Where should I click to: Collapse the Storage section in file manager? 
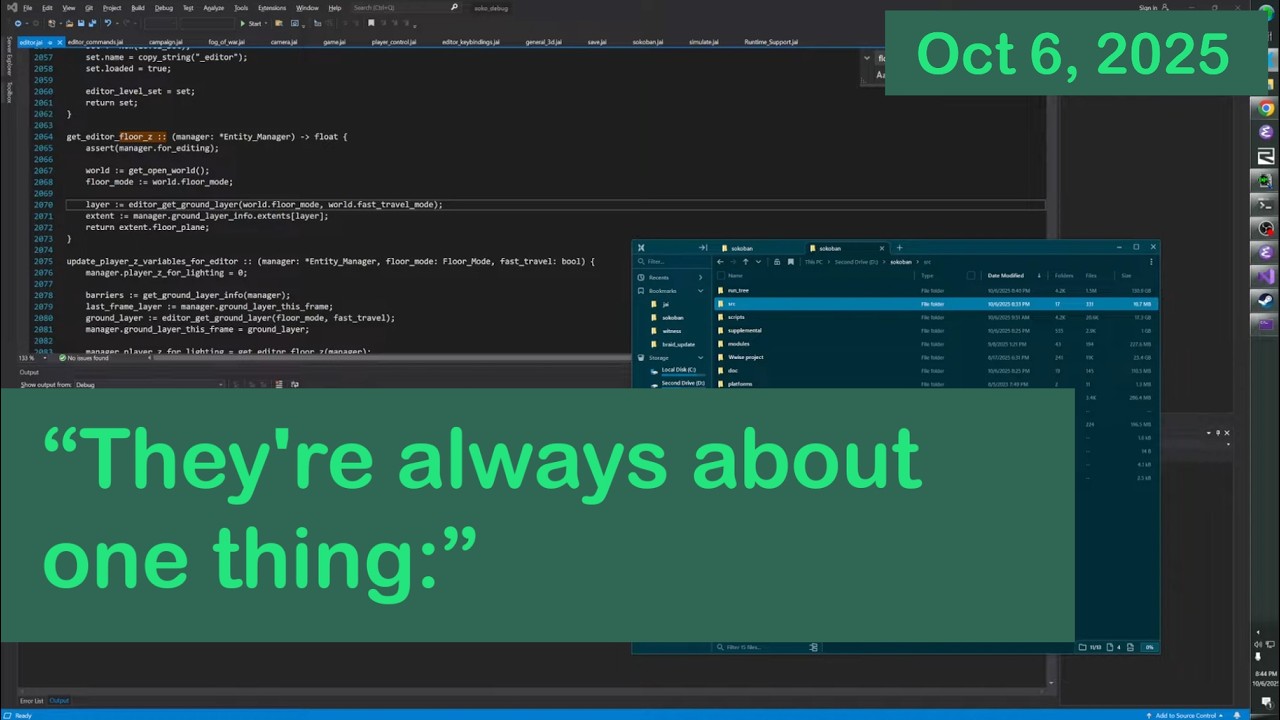click(x=700, y=357)
